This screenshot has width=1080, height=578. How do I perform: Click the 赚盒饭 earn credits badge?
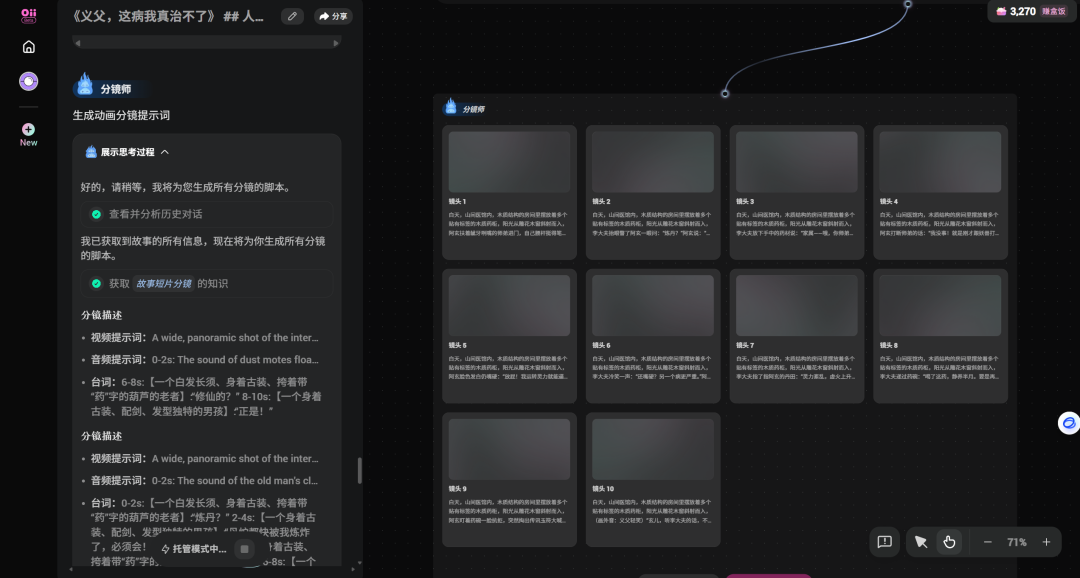pyautogui.click(x=1053, y=11)
